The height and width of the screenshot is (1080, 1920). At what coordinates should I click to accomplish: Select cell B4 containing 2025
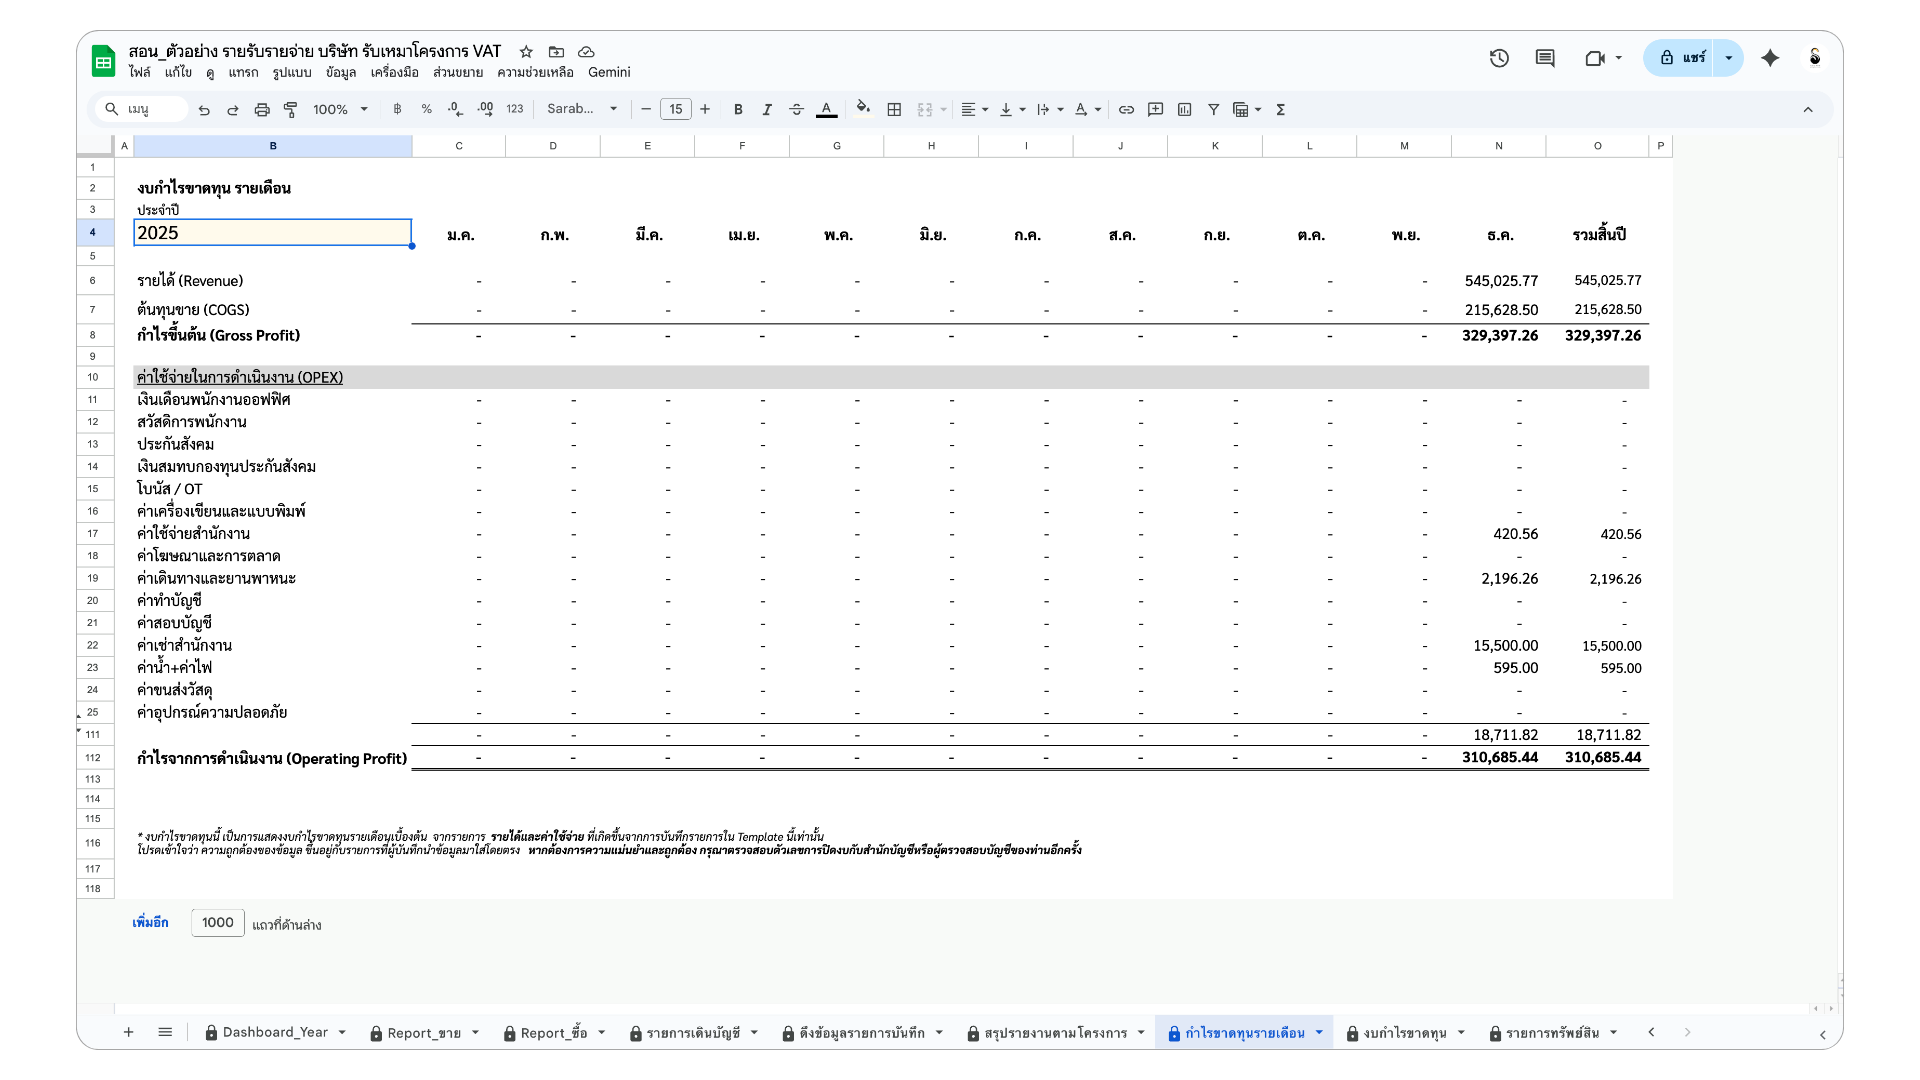click(273, 233)
